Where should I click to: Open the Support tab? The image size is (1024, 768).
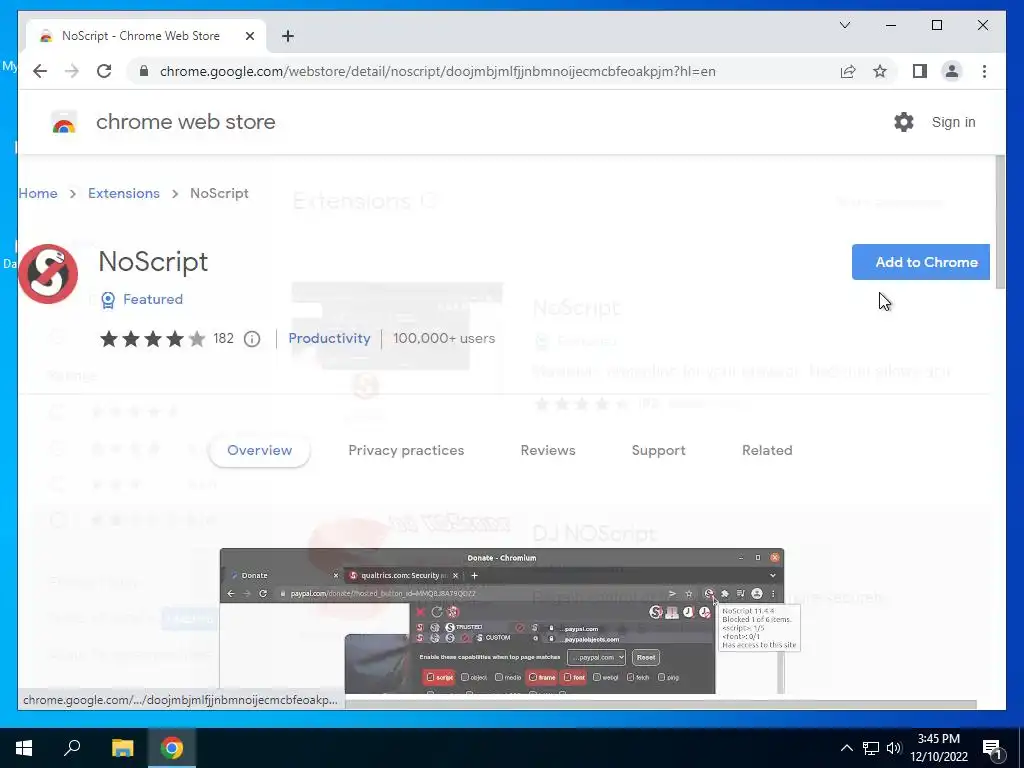pyautogui.click(x=658, y=450)
